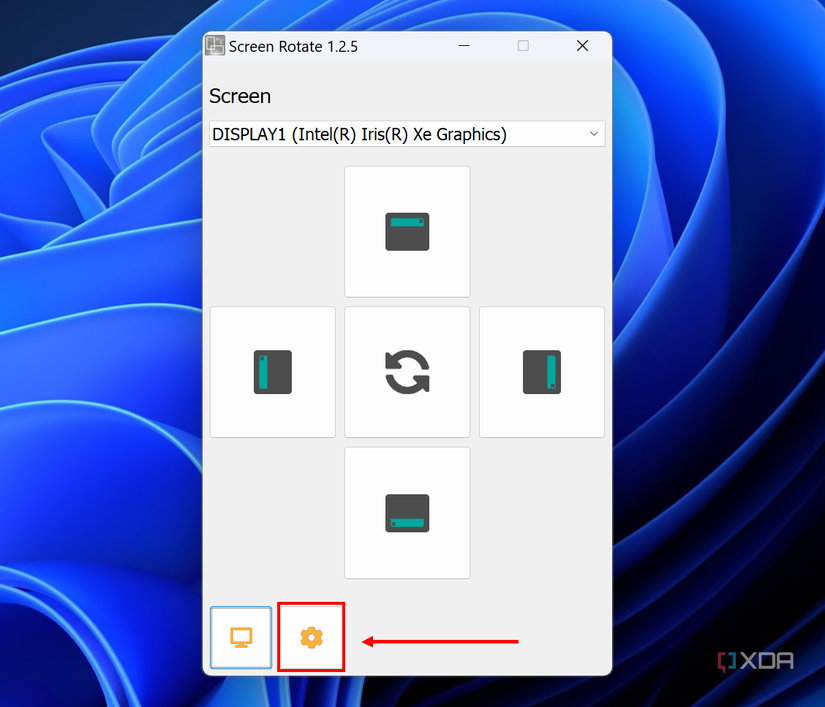This screenshot has width=825, height=707.
Task: Minimize the Screen Rotate window
Action: (463, 45)
